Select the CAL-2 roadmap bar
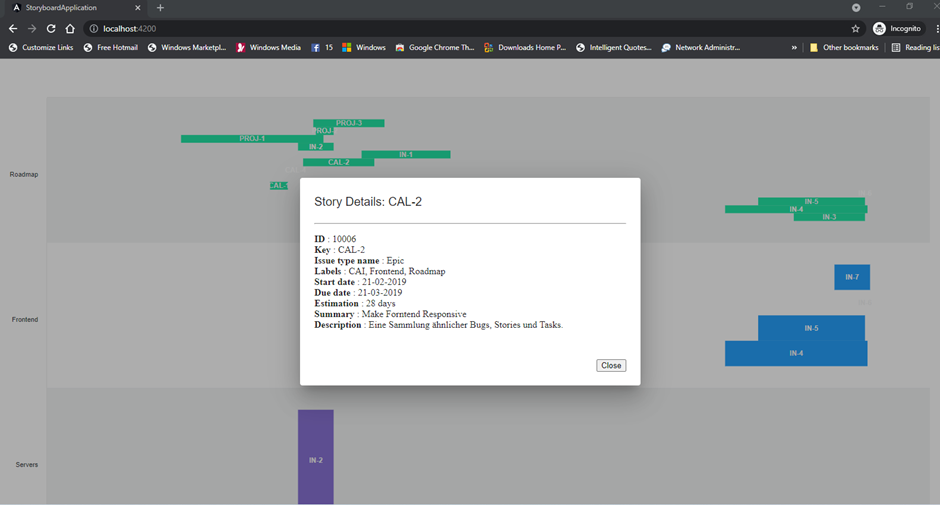Viewport: 940px width, 505px height. pos(338,162)
